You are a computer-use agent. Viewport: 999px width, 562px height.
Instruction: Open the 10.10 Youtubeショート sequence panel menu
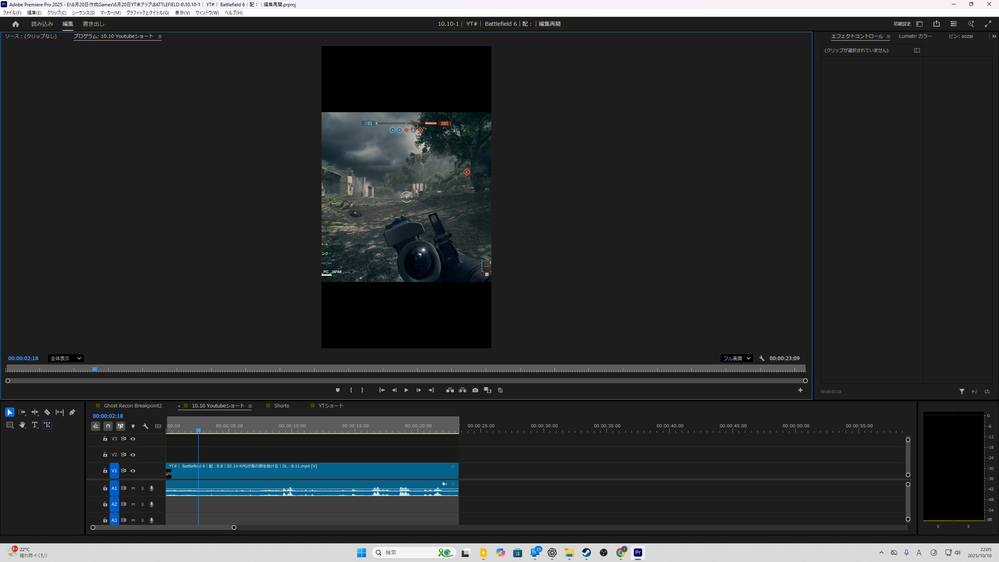click(x=250, y=406)
